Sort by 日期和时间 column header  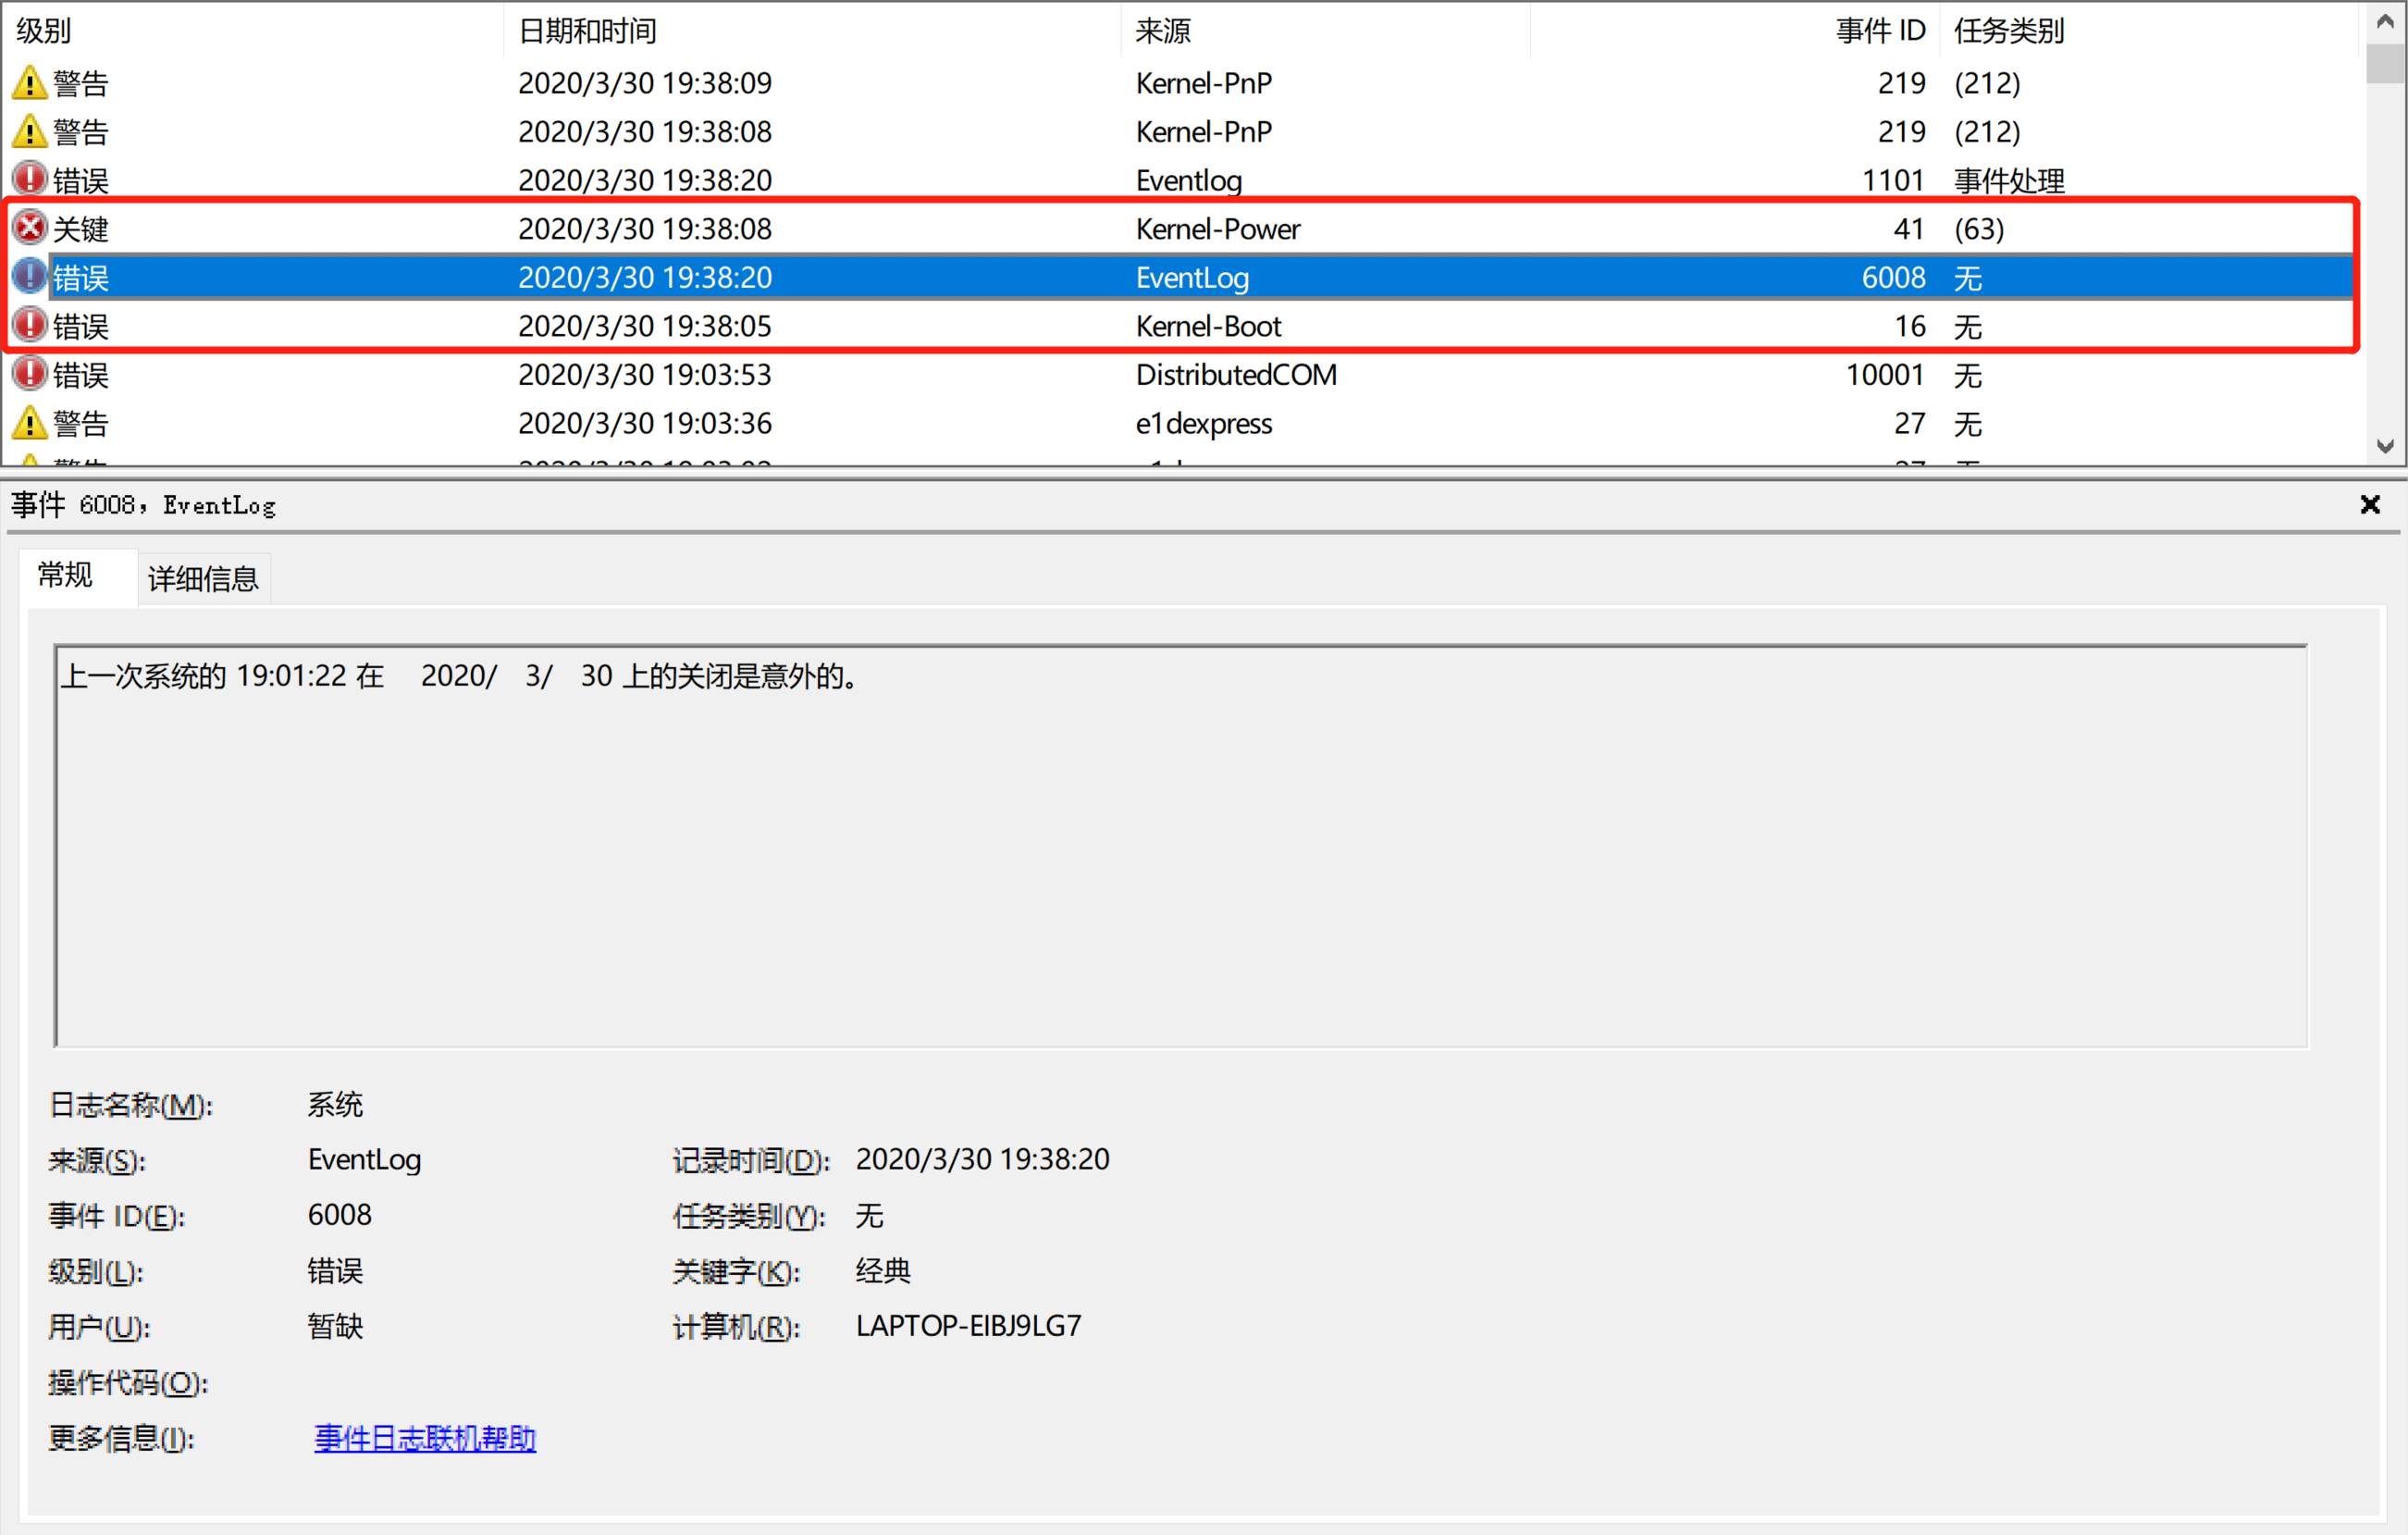pyautogui.click(x=587, y=31)
